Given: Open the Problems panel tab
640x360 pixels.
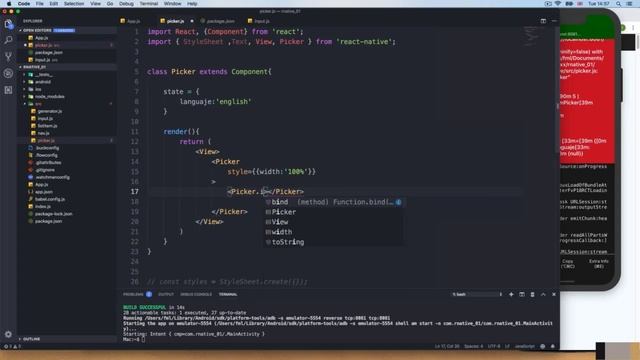Looking at the screenshot, I should tap(133, 294).
